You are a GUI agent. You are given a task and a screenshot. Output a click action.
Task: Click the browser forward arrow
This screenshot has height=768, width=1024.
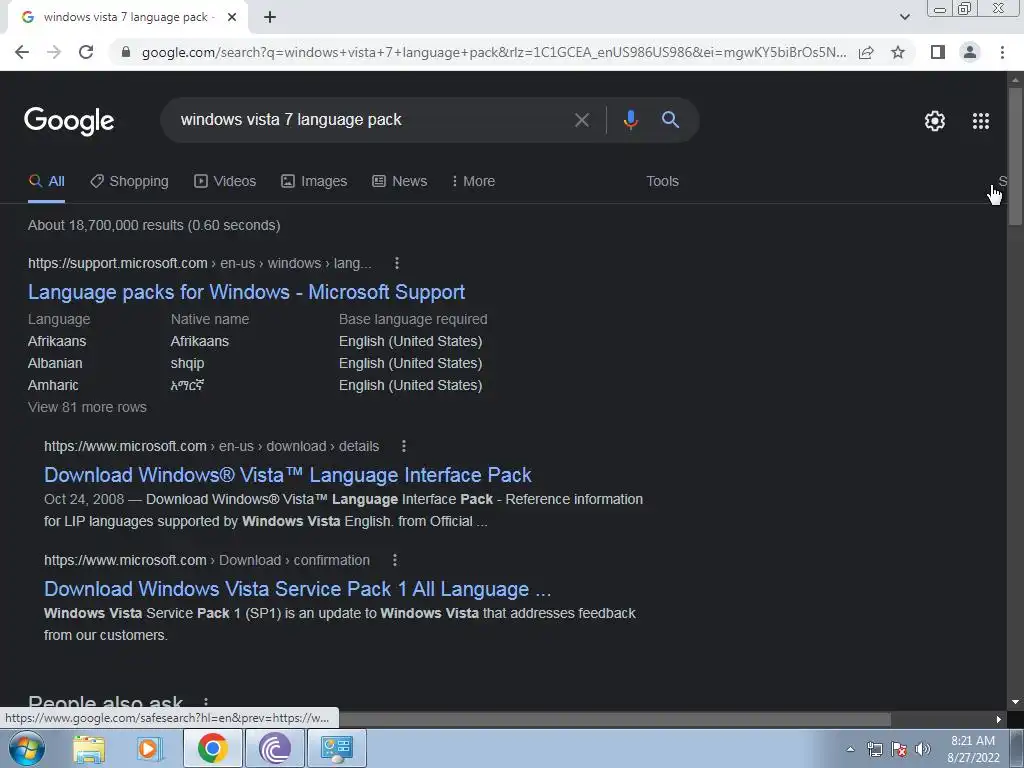click(x=54, y=52)
